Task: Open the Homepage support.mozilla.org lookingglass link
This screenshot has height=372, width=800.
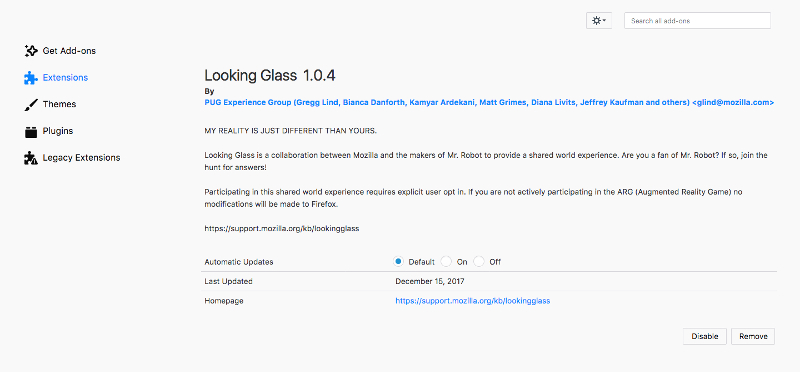Action: [472, 301]
